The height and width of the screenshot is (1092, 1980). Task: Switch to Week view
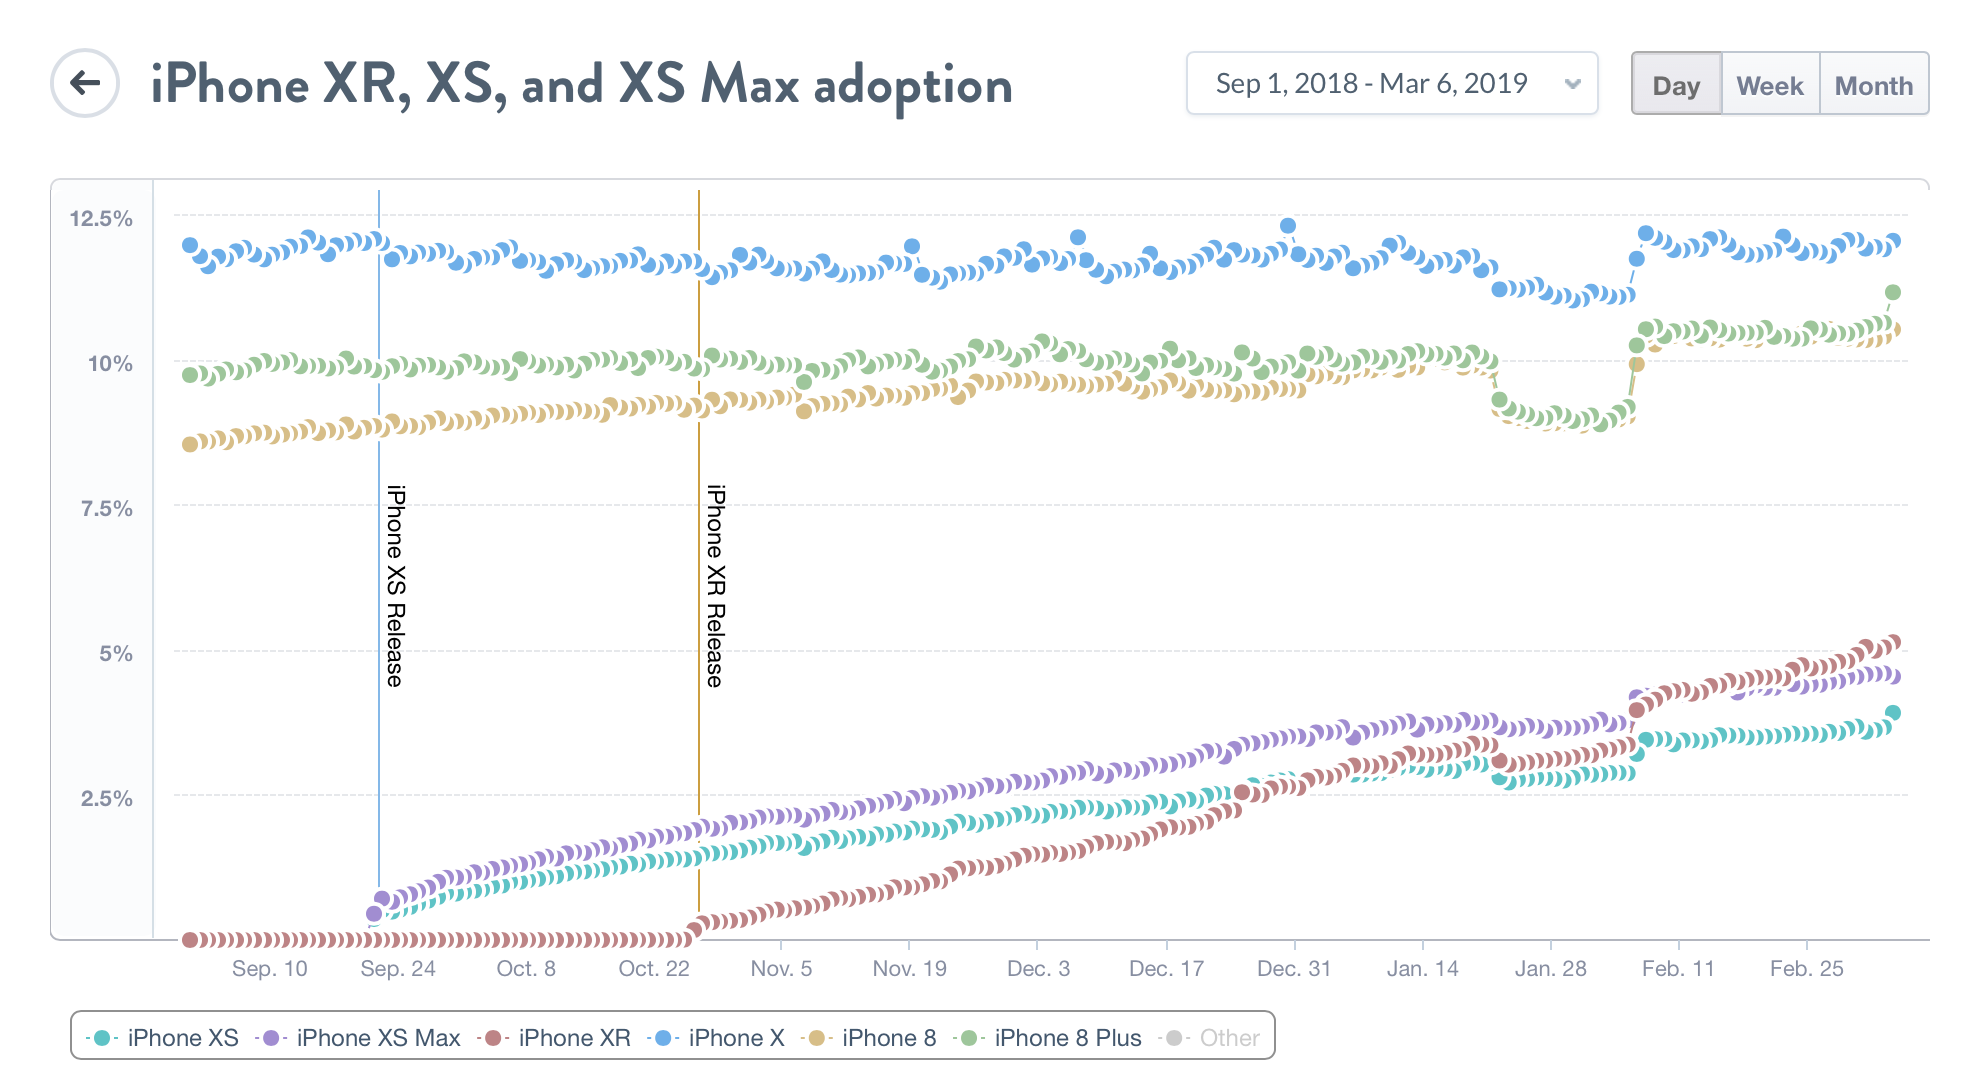1769,85
